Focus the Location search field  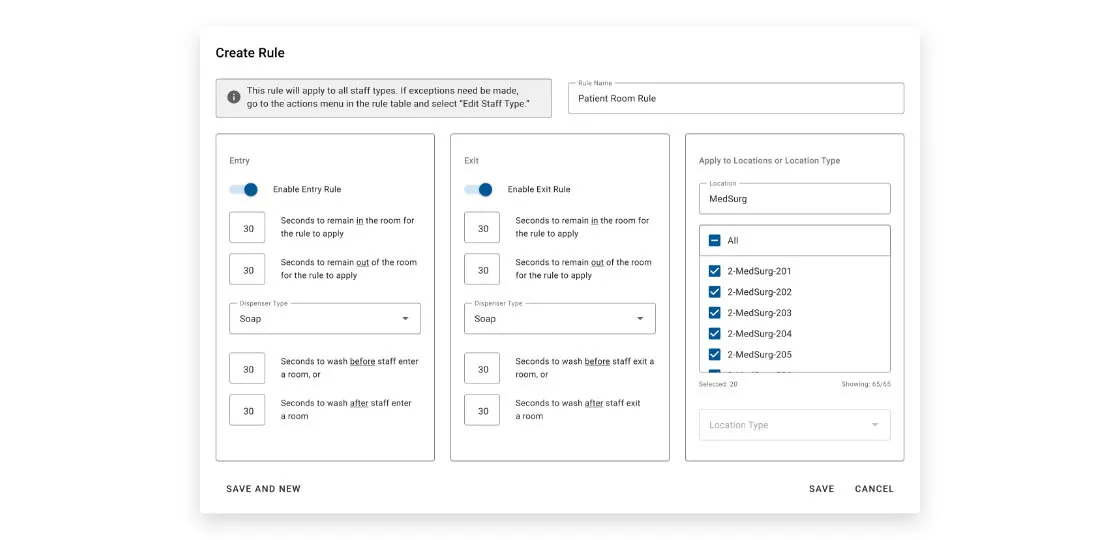(x=794, y=199)
